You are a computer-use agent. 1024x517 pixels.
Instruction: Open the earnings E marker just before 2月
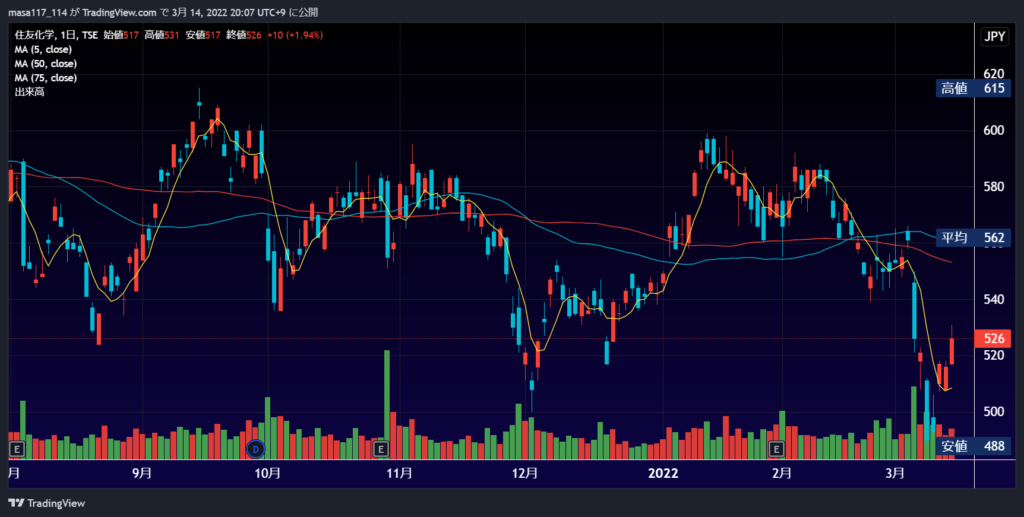pyautogui.click(x=776, y=448)
